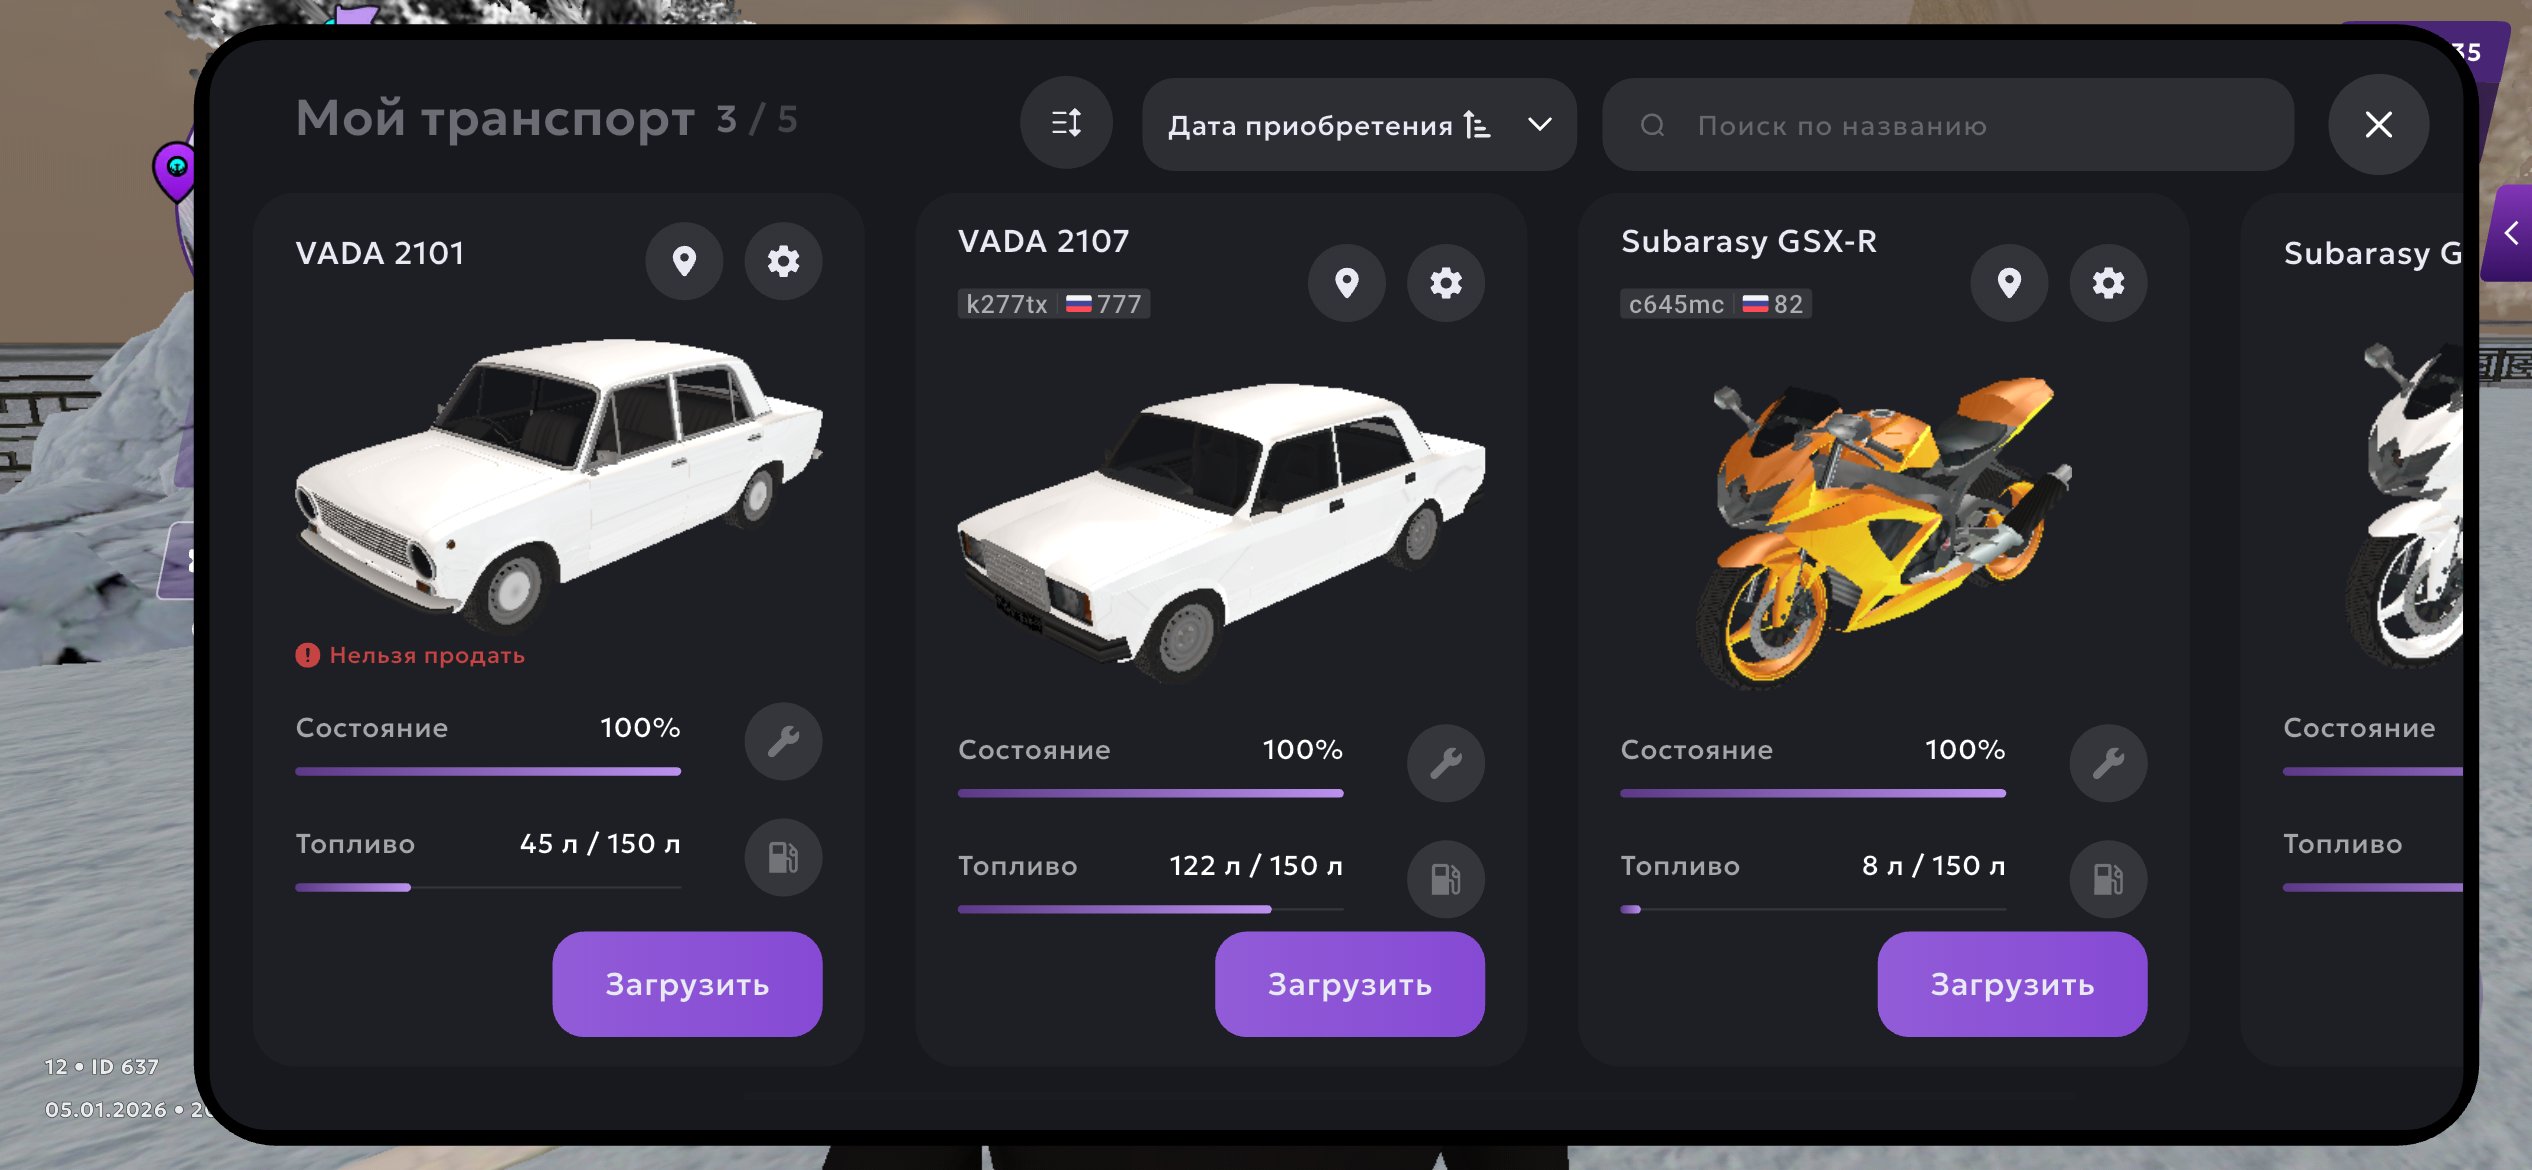
Task: Open the 'Дата приобретения' sort dropdown
Action: coord(1358,125)
